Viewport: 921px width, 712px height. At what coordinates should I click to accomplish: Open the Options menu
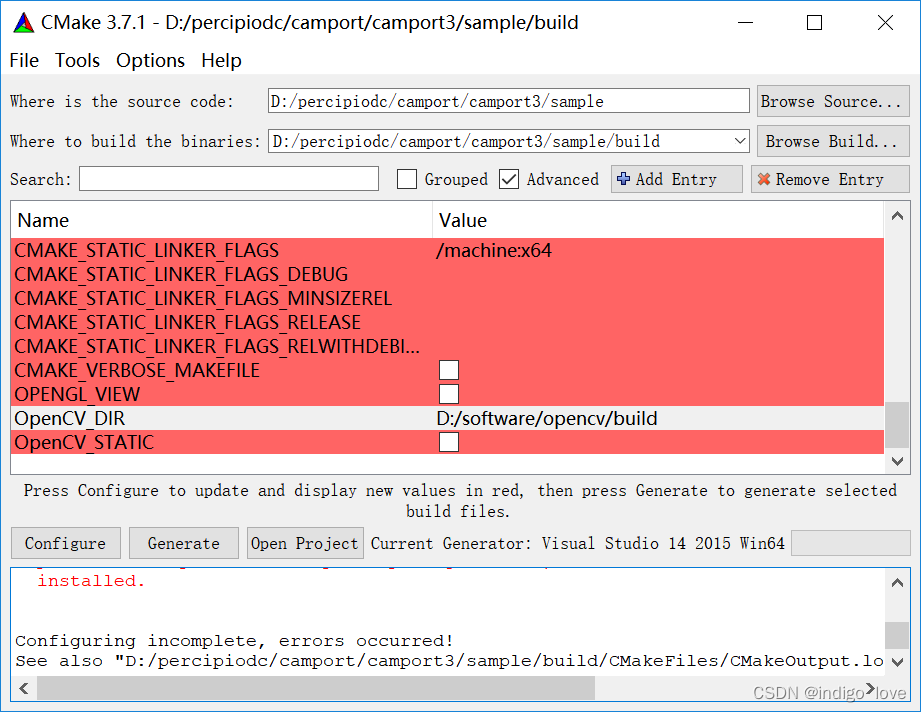150,61
